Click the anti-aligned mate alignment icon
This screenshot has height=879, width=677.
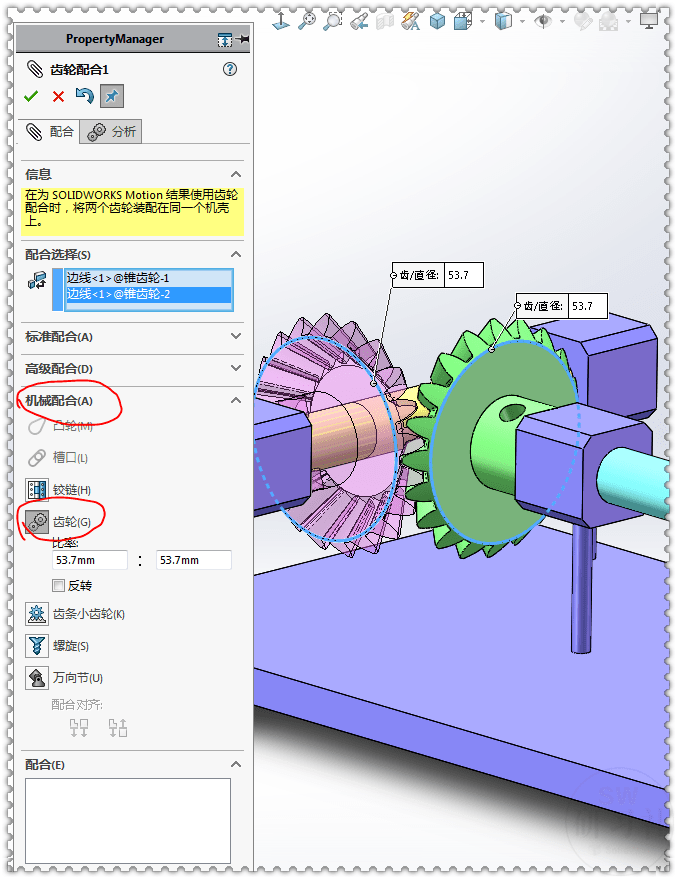118,728
